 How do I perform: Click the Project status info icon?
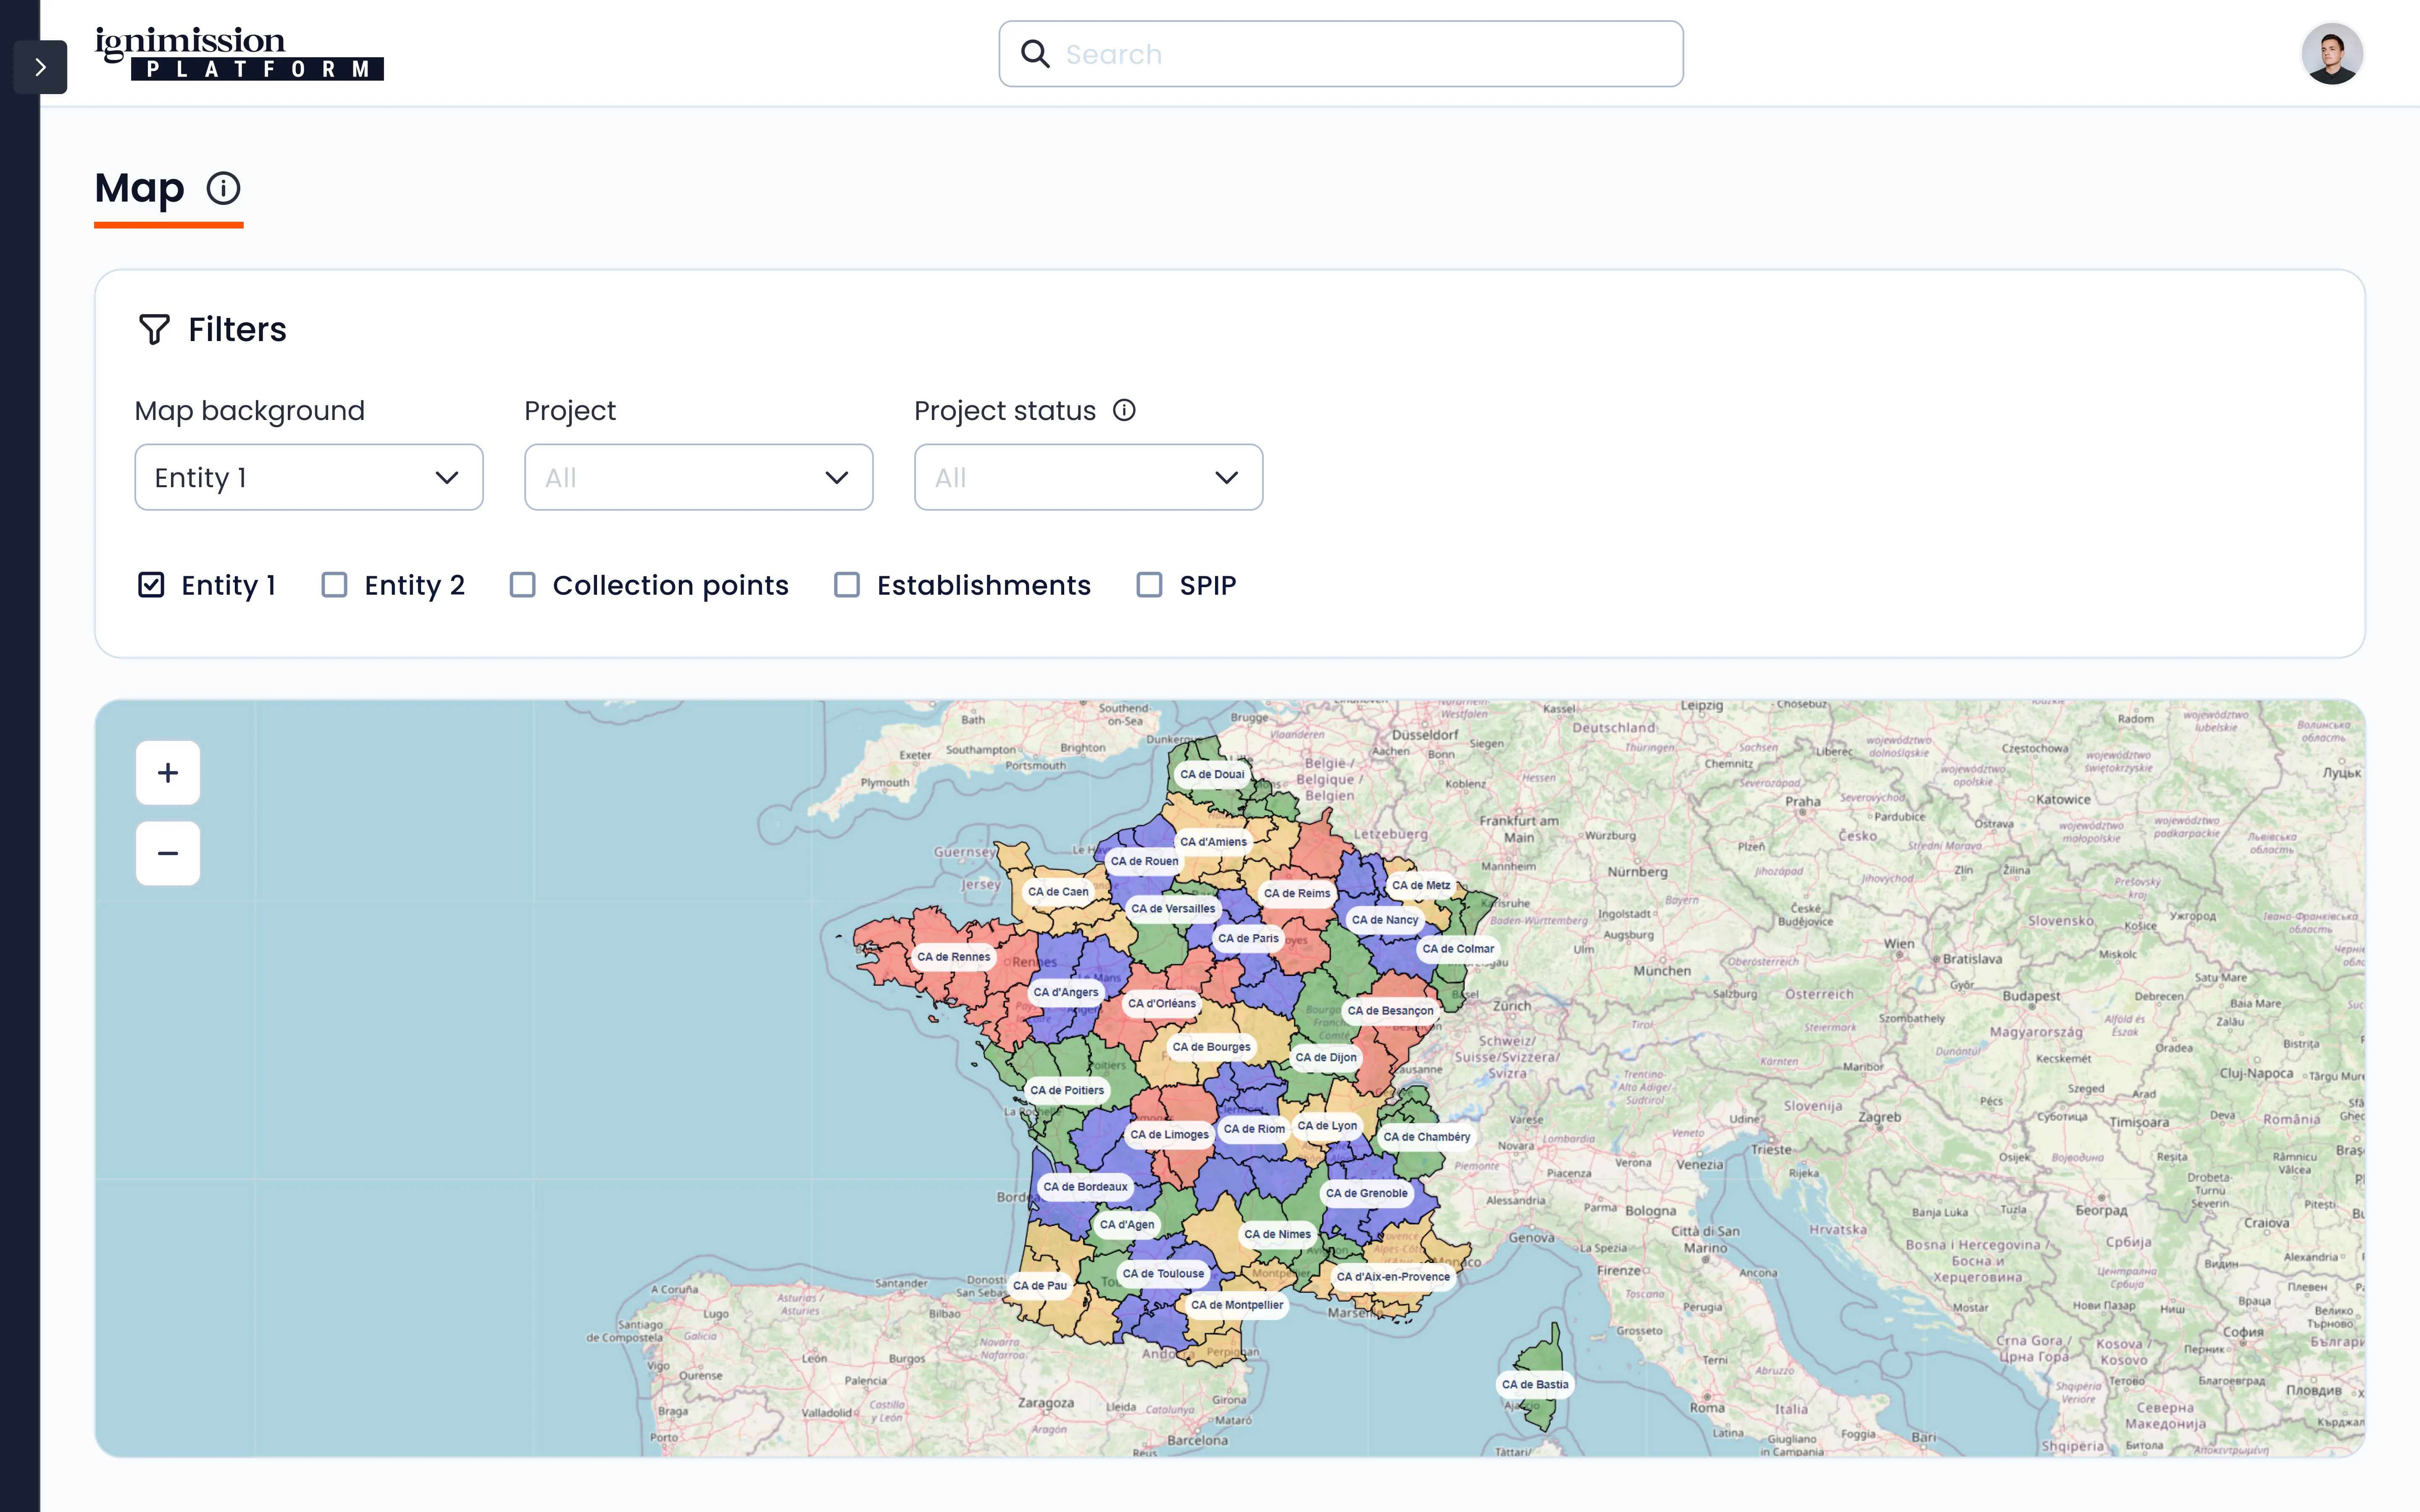click(x=1124, y=410)
